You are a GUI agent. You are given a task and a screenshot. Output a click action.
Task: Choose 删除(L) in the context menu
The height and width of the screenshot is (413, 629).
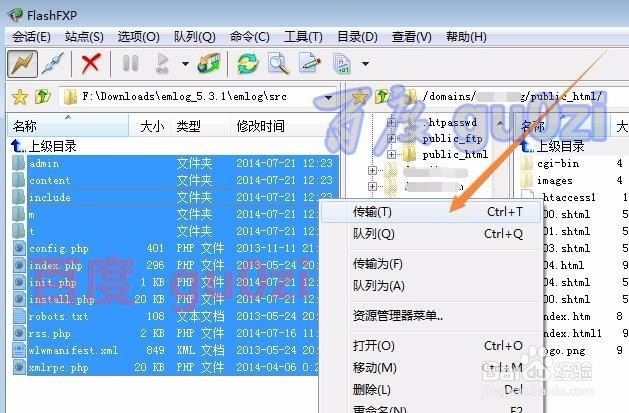click(x=431, y=390)
